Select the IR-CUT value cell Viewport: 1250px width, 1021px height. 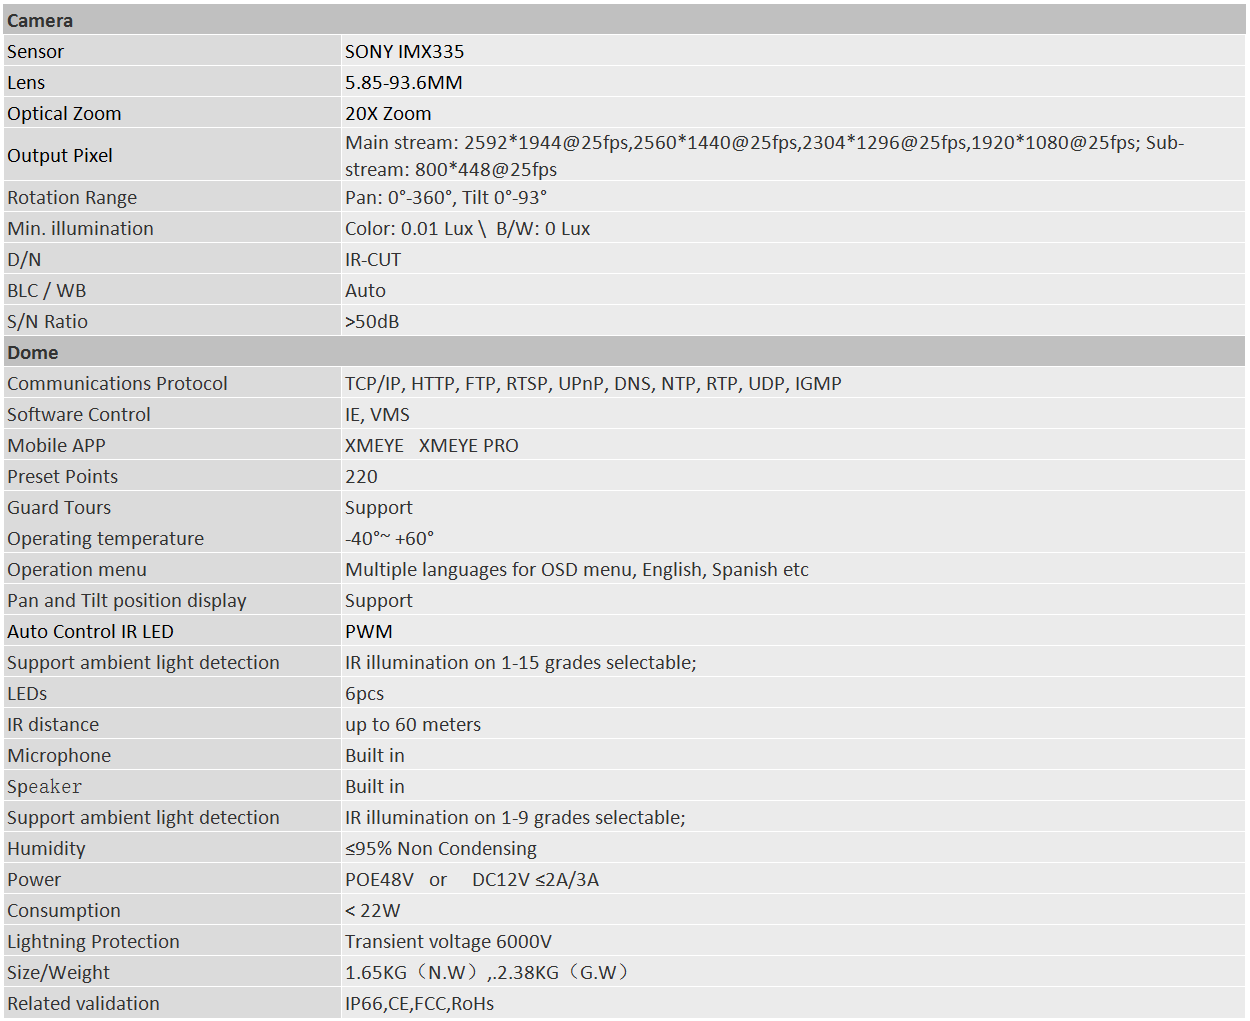tap(373, 259)
